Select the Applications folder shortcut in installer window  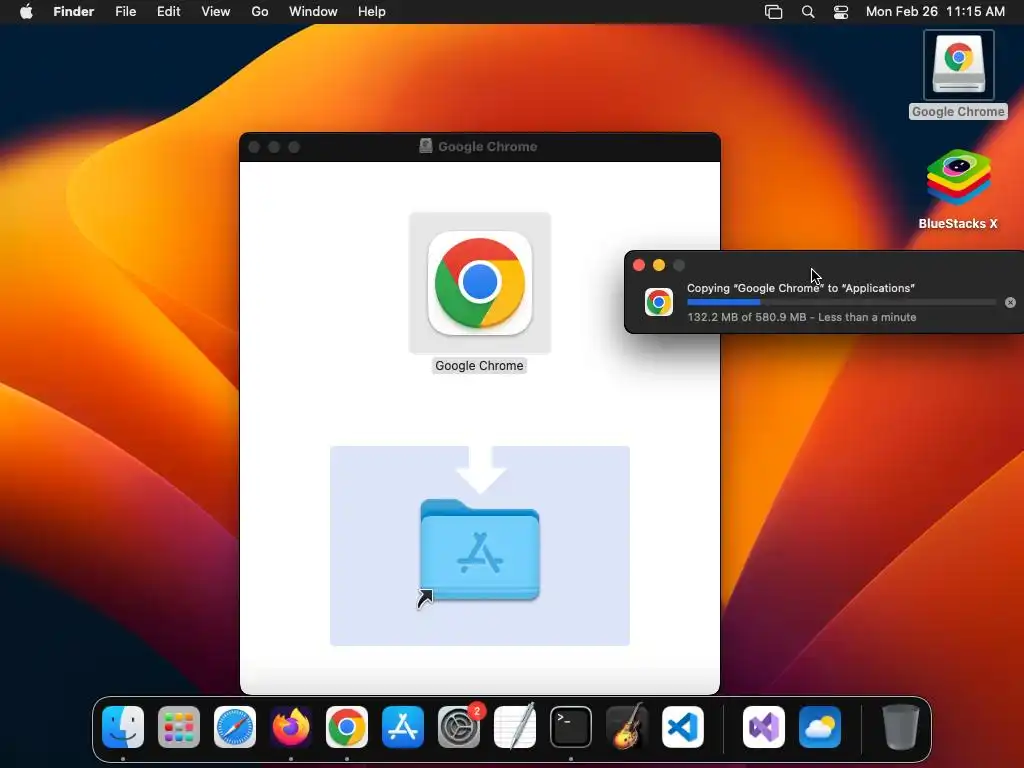pyautogui.click(x=479, y=551)
